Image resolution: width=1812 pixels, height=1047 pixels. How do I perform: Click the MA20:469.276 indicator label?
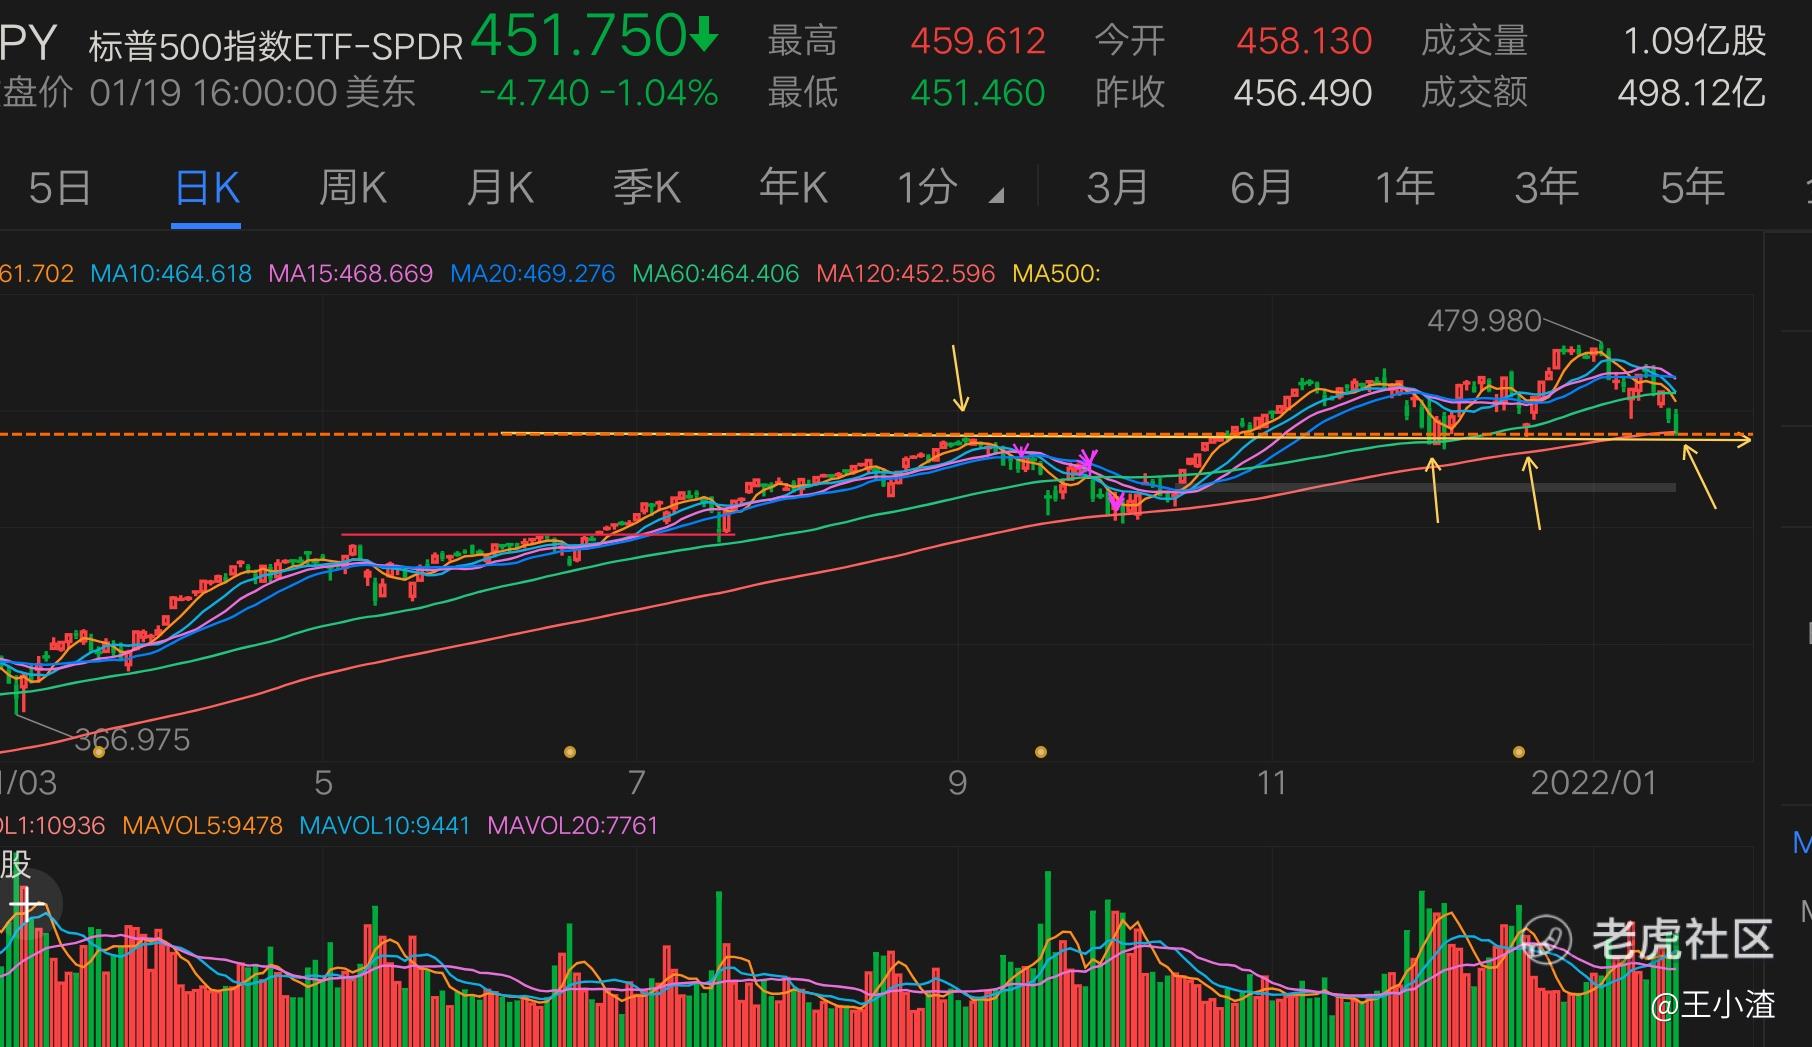[x=532, y=274]
